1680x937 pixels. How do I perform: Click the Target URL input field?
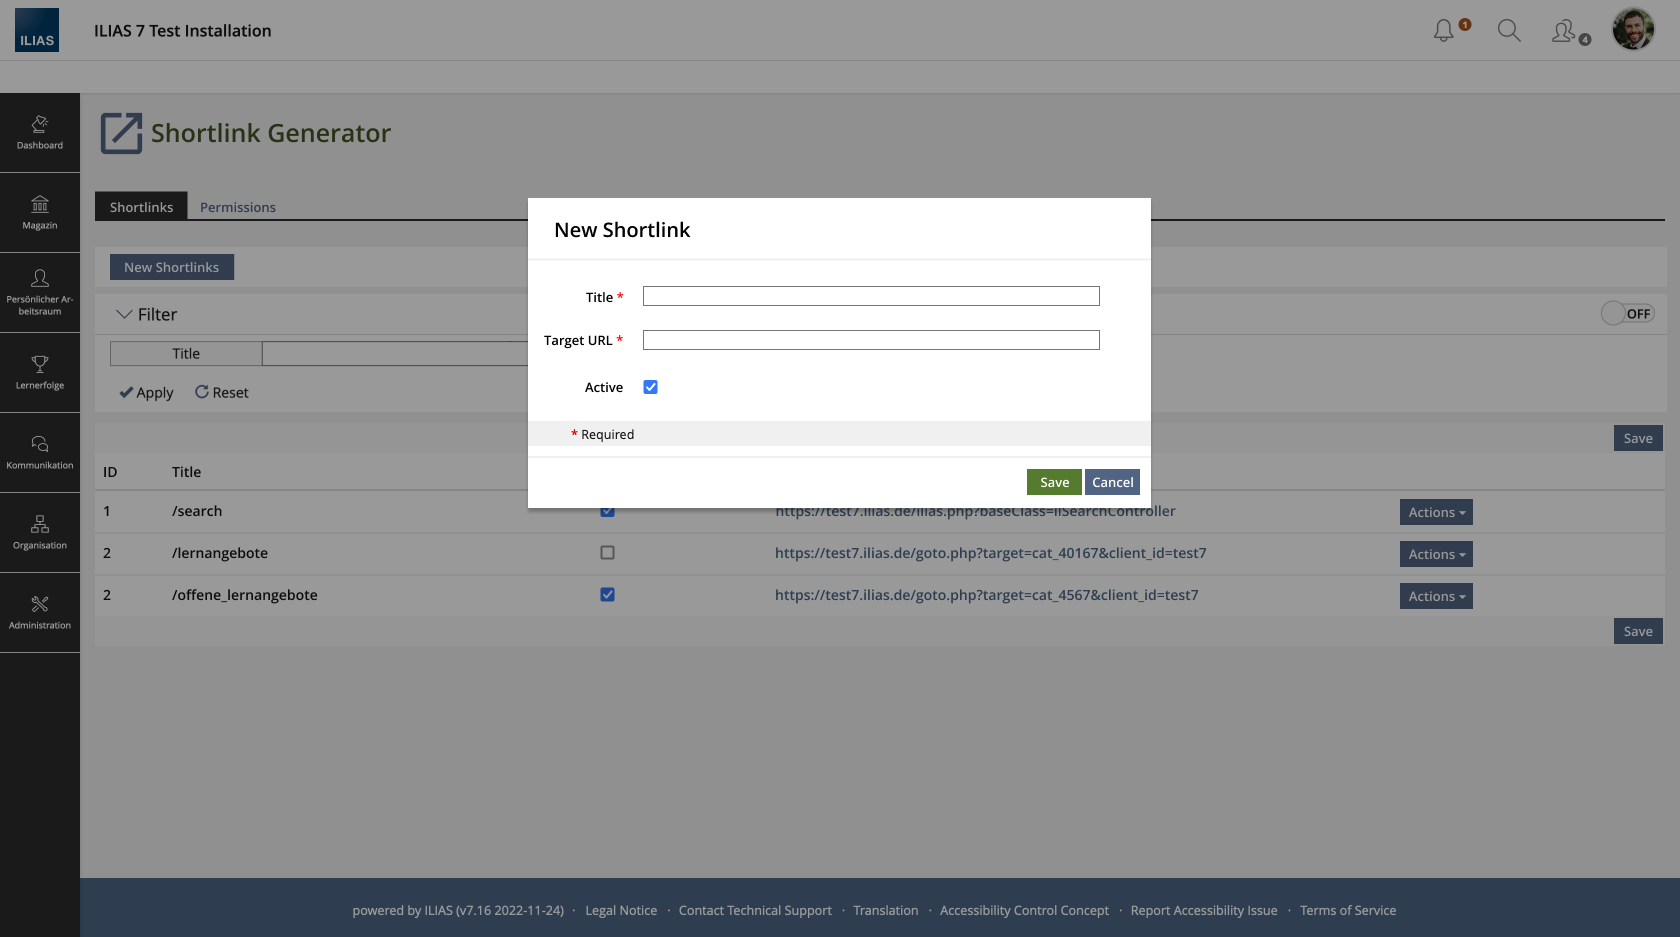[870, 340]
